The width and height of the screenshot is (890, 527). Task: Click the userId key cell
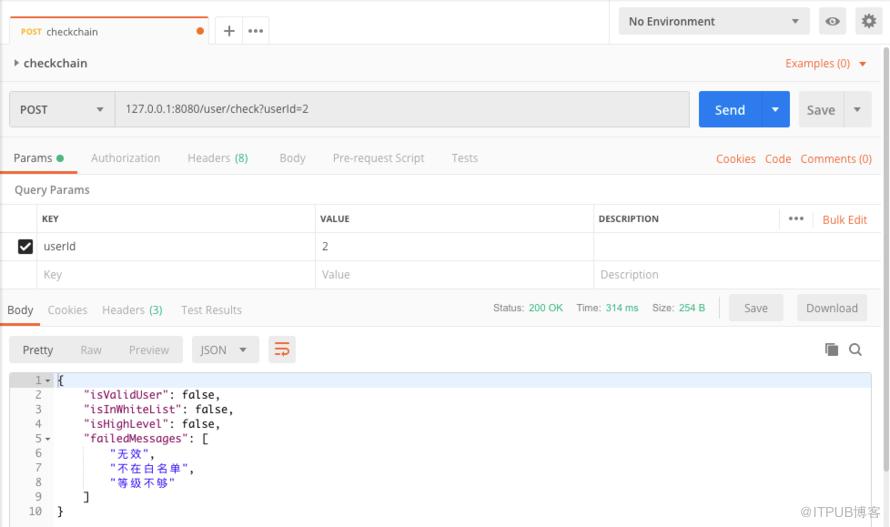tap(176, 246)
